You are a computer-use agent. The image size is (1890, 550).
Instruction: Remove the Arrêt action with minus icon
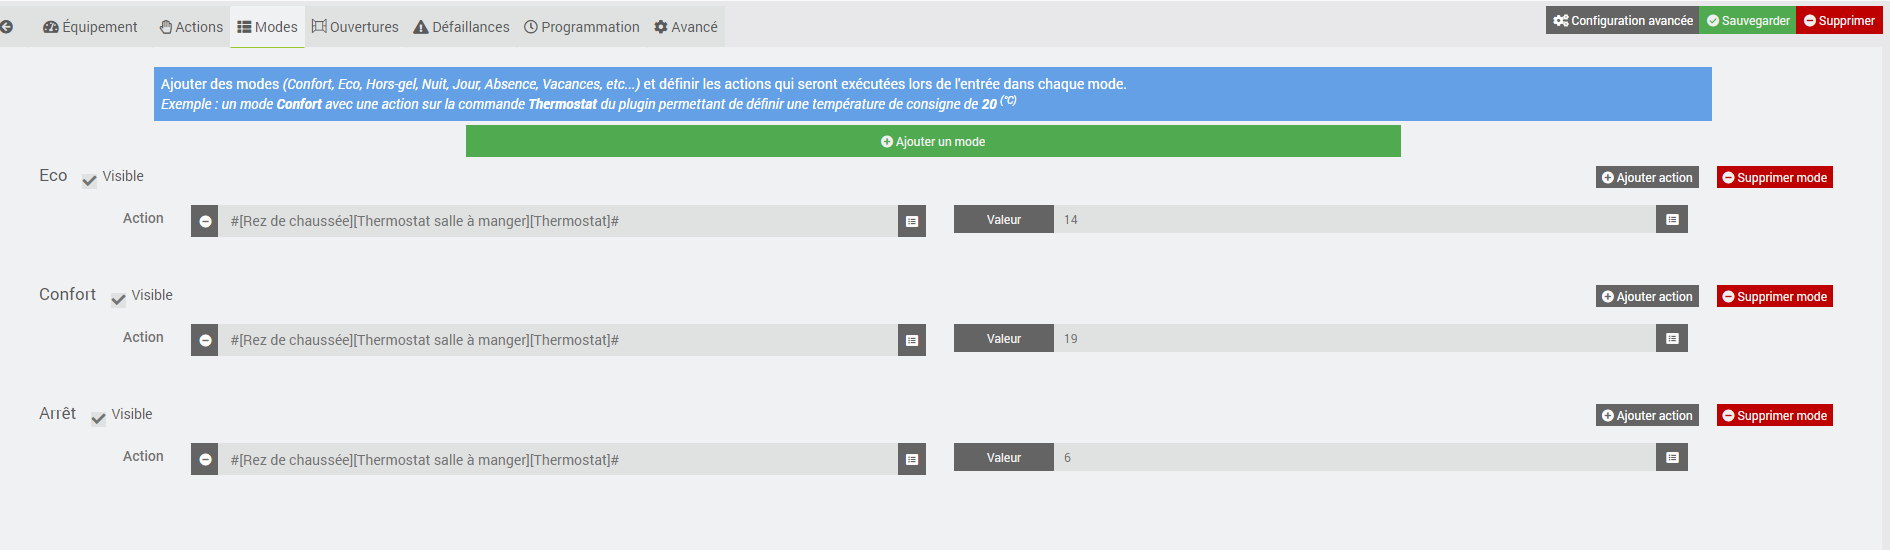pos(205,459)
